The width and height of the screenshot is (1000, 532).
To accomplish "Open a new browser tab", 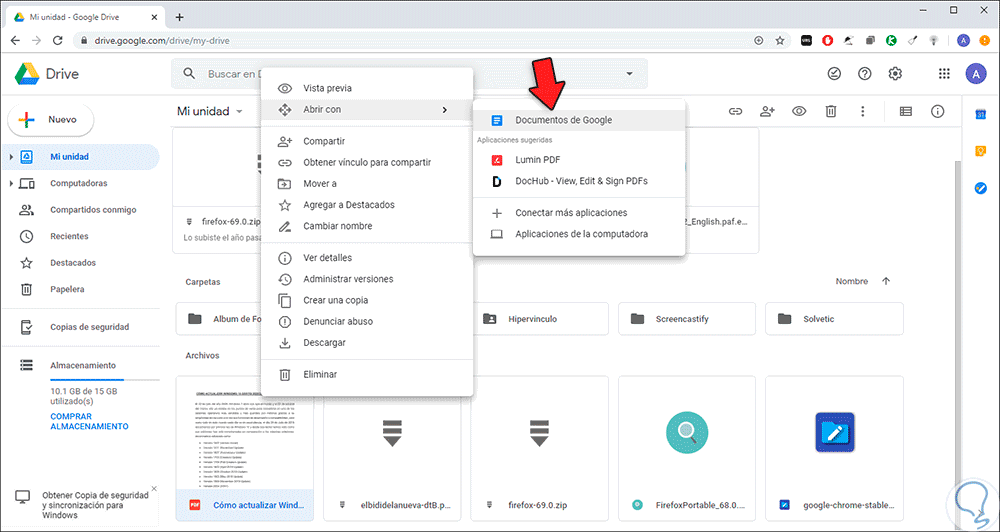I will coord(179,17).
